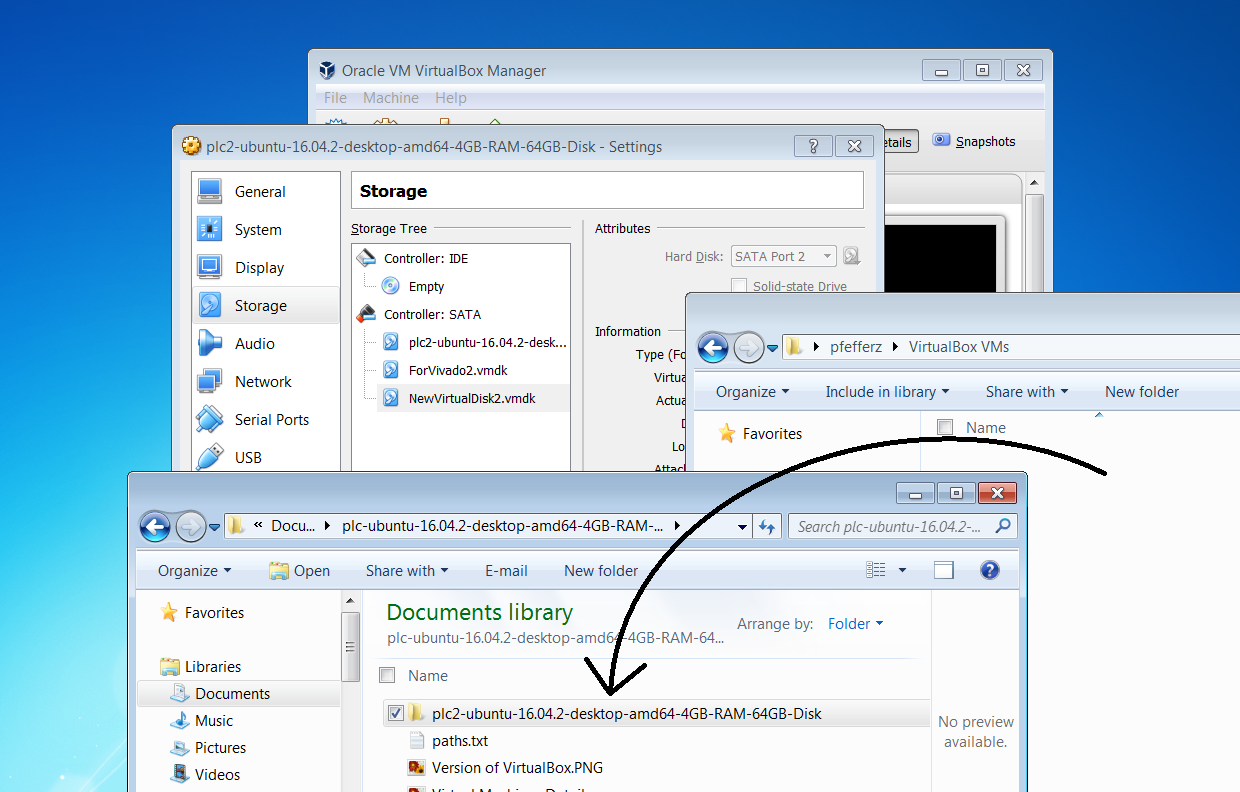Click Docu... breadcrumb in address bar
The width and height of the screenshot is (1240, 792).
[x=293, y=526]
